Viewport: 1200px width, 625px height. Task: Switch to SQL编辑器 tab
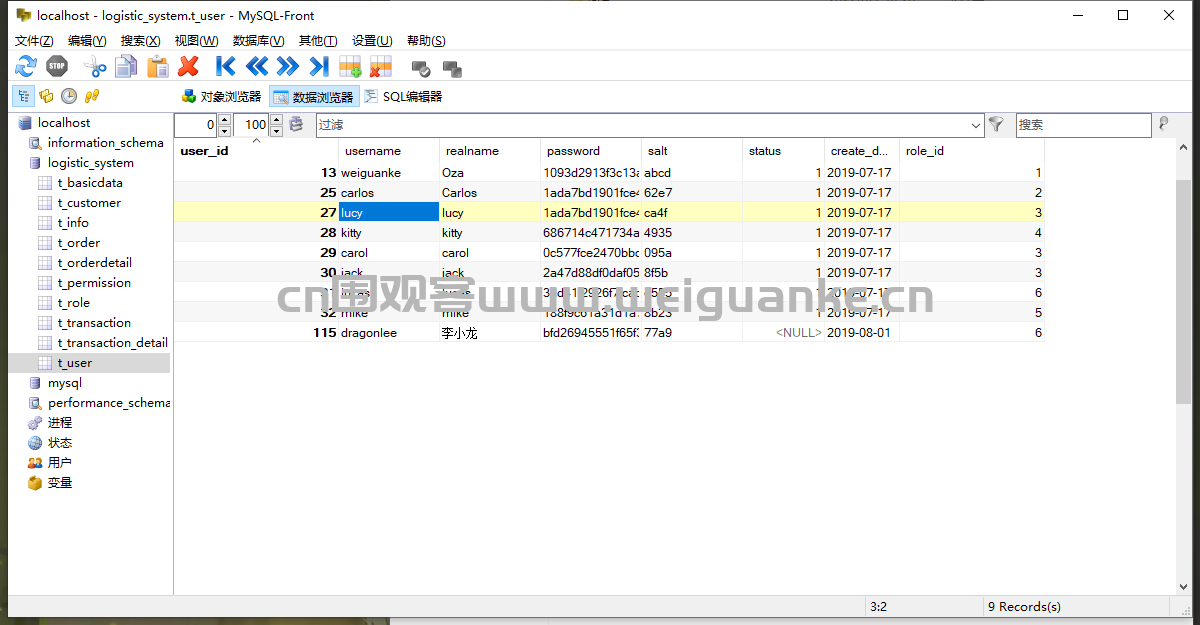pyautogui.click(x=402, y=97)
